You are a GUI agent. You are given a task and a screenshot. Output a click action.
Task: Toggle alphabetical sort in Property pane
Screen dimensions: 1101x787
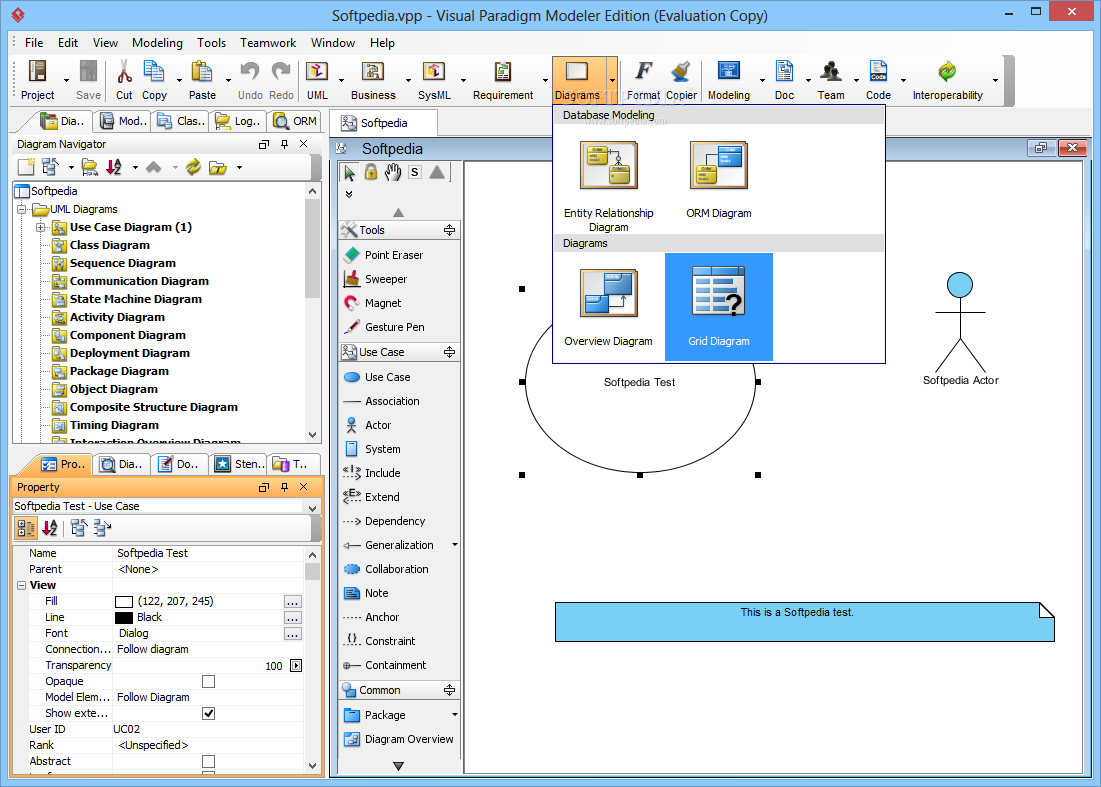click(x=50, y=529)
